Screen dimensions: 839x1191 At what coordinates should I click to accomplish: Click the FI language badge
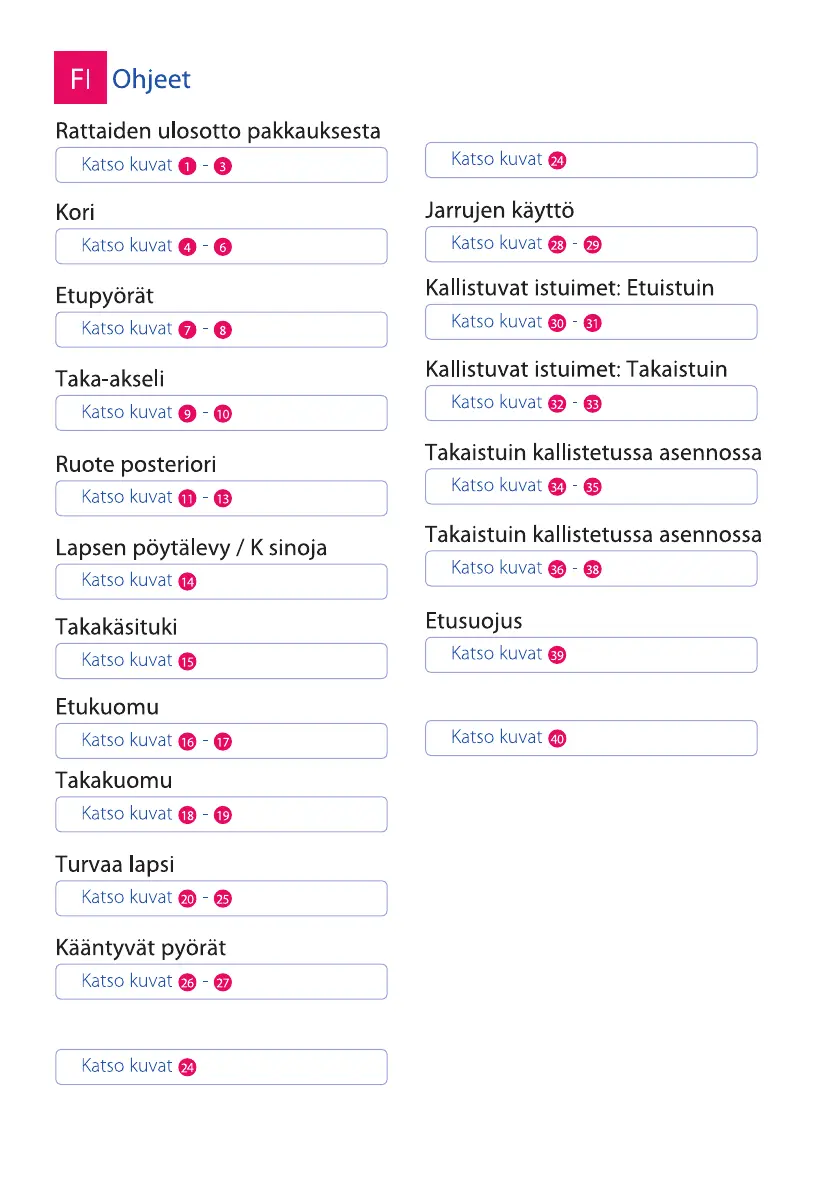(x=80, y=79)
